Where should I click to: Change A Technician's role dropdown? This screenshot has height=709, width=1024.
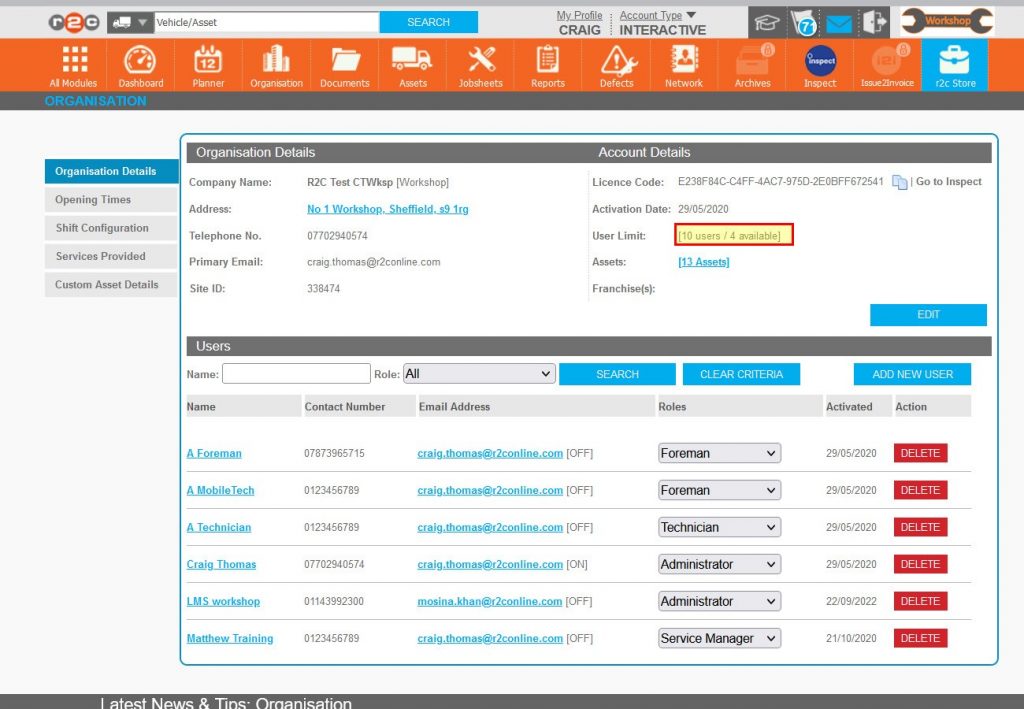point(718,527)
